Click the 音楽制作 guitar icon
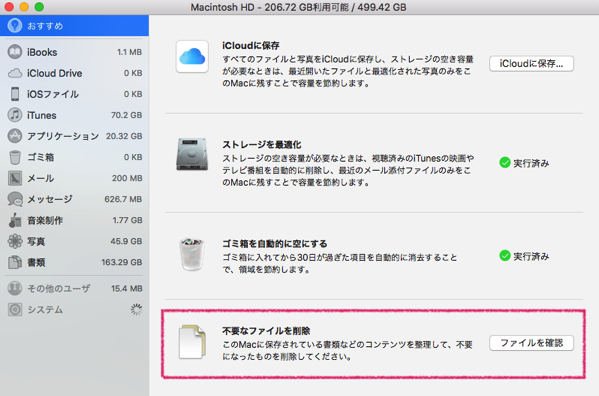 [x=15, y=220]
